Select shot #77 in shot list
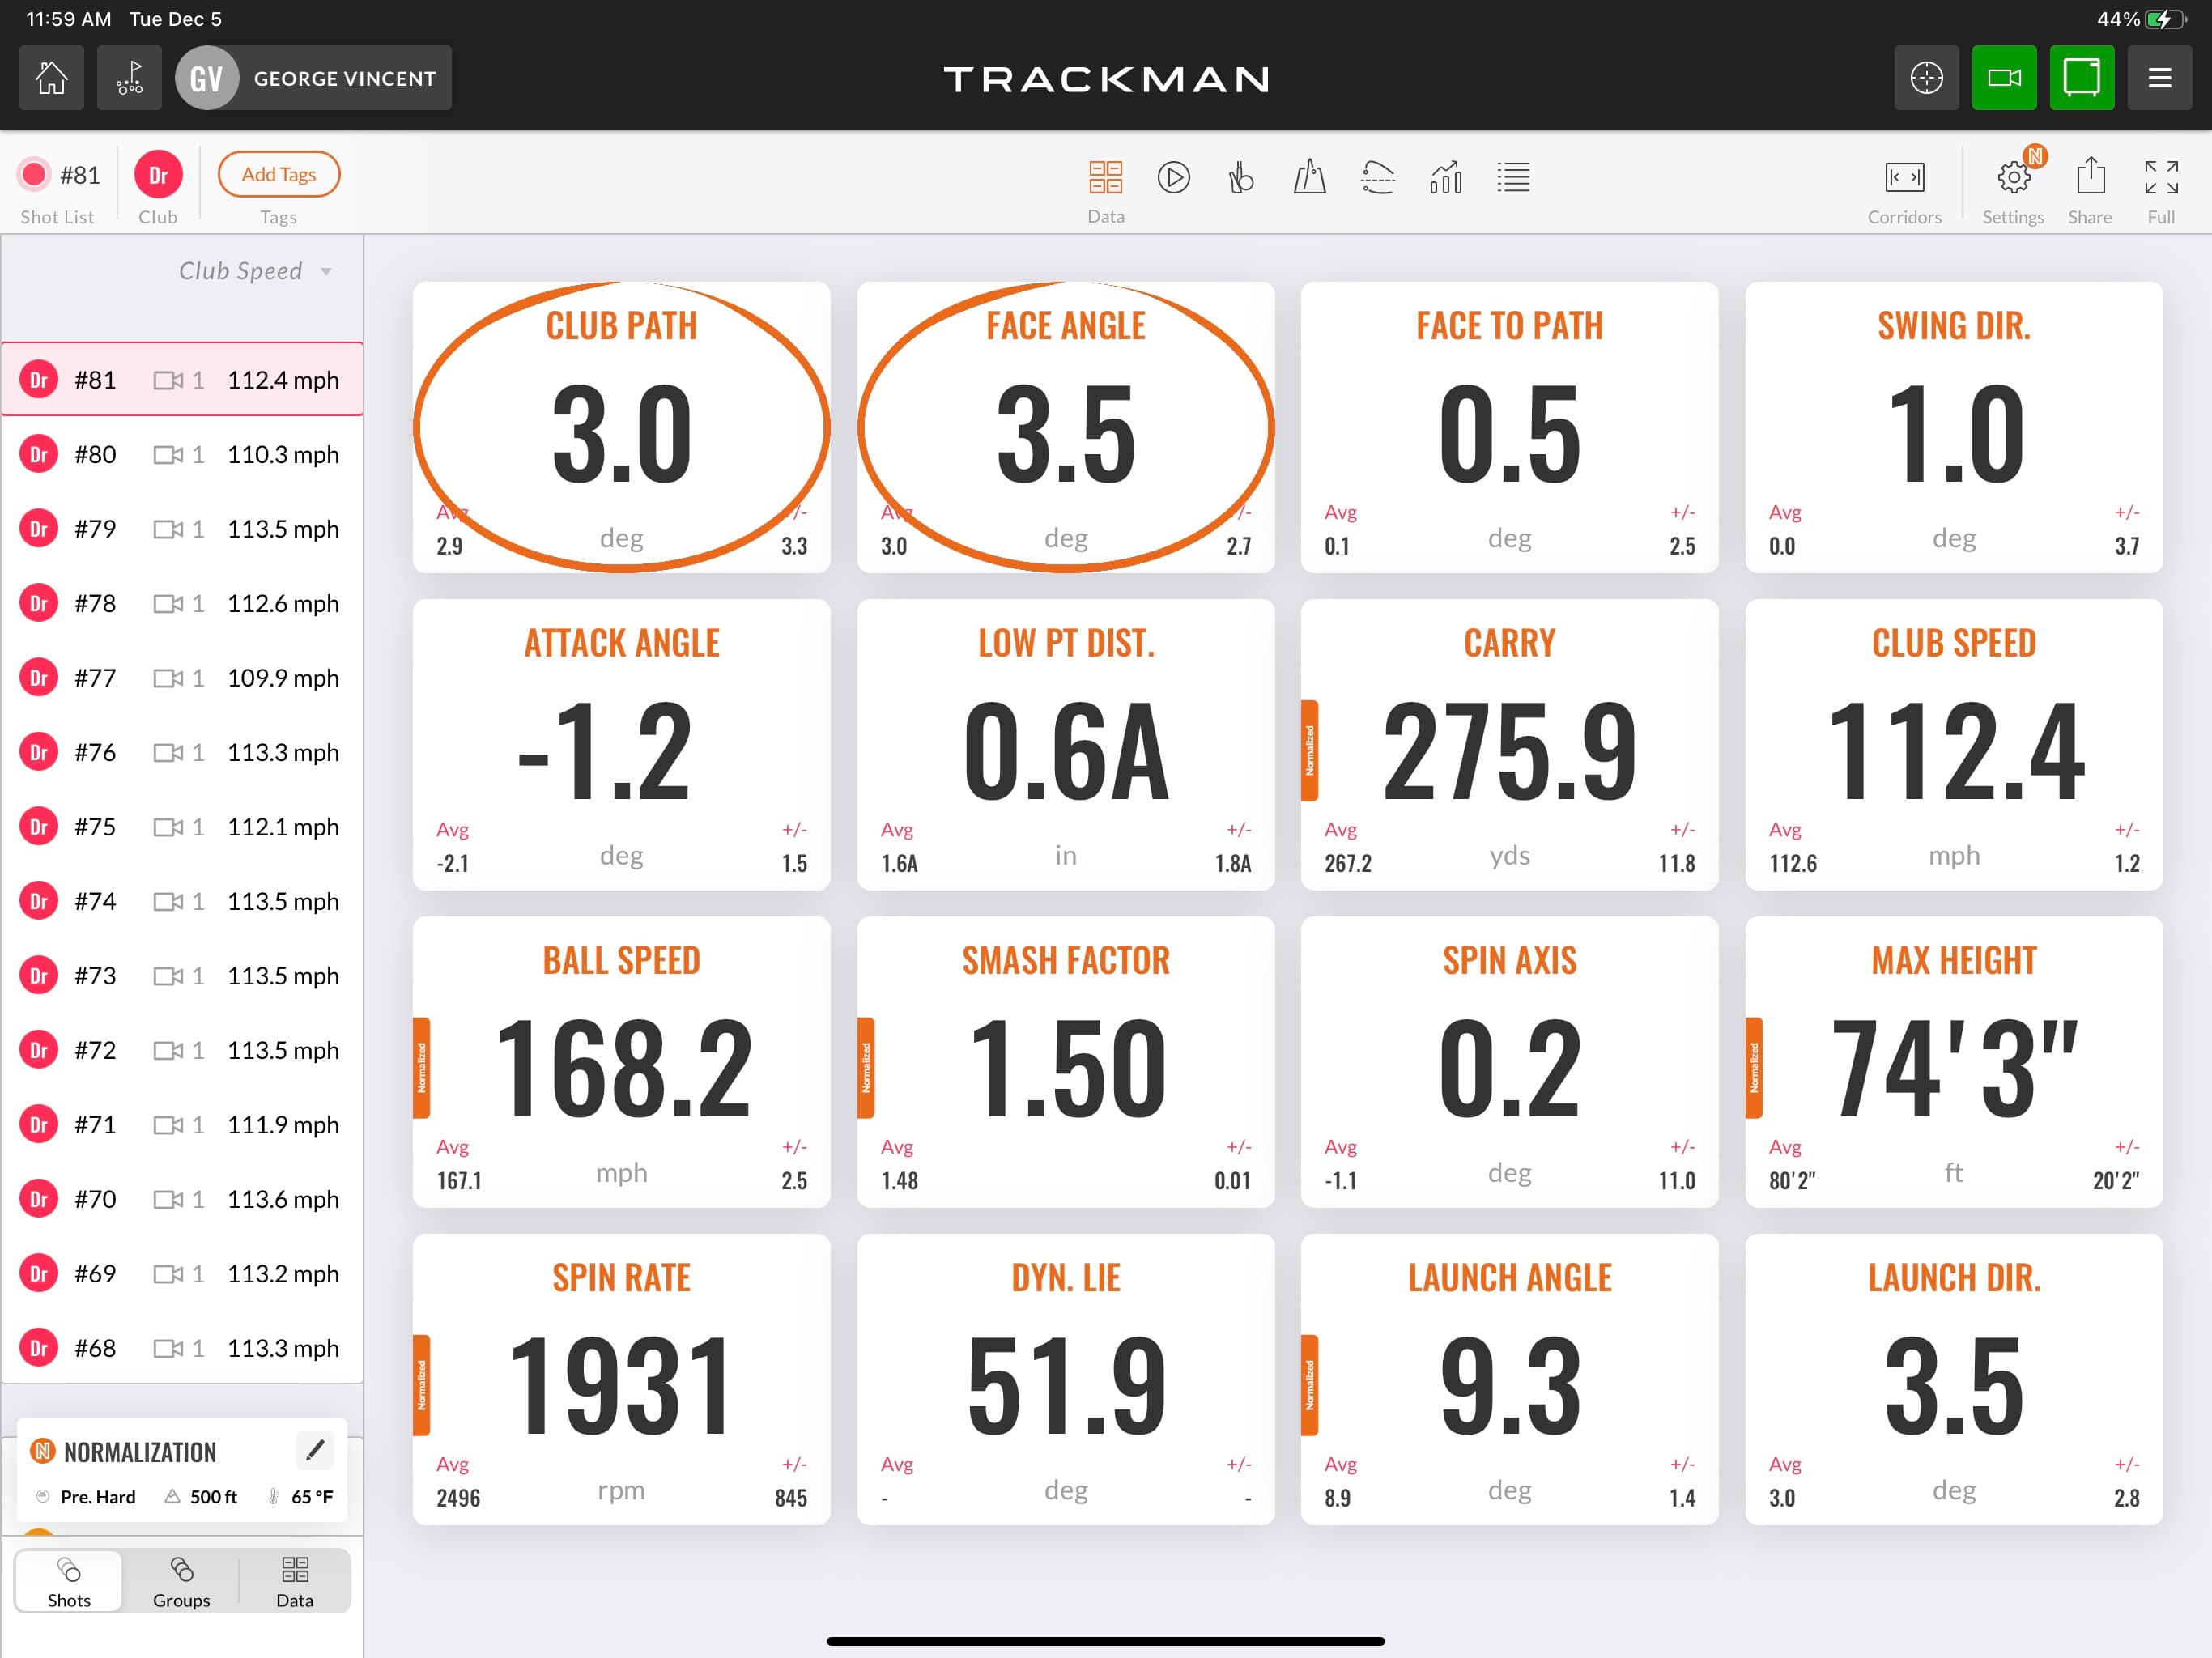Screen dimensions: 2212x1658 click(x=181, y=678)
